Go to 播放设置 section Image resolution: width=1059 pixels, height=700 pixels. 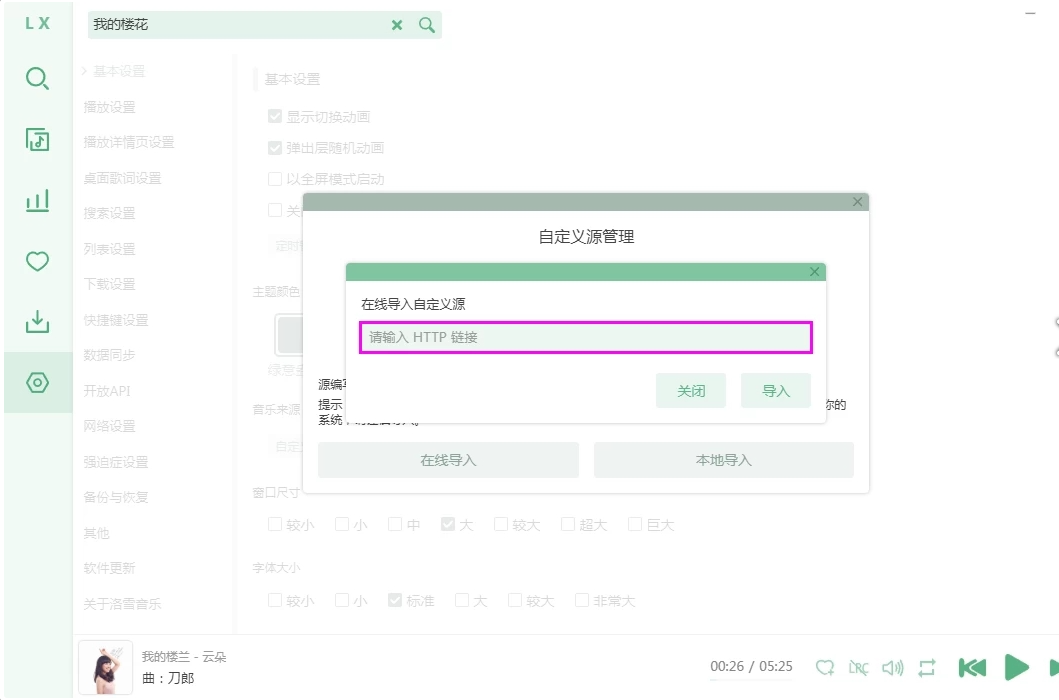[x=109, y=107]
